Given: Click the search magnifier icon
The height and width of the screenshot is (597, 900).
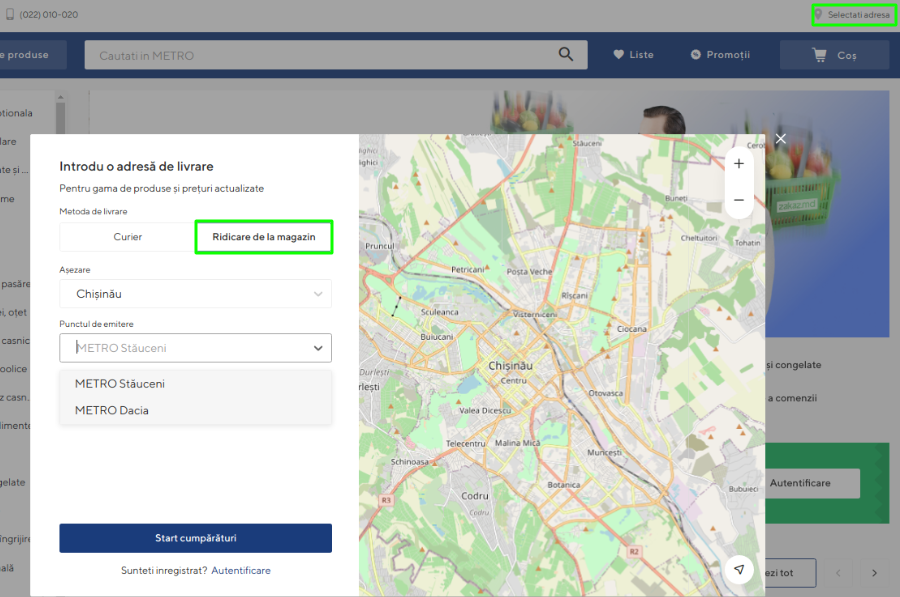Looking at the screenshot, I should tap(566, 55).
